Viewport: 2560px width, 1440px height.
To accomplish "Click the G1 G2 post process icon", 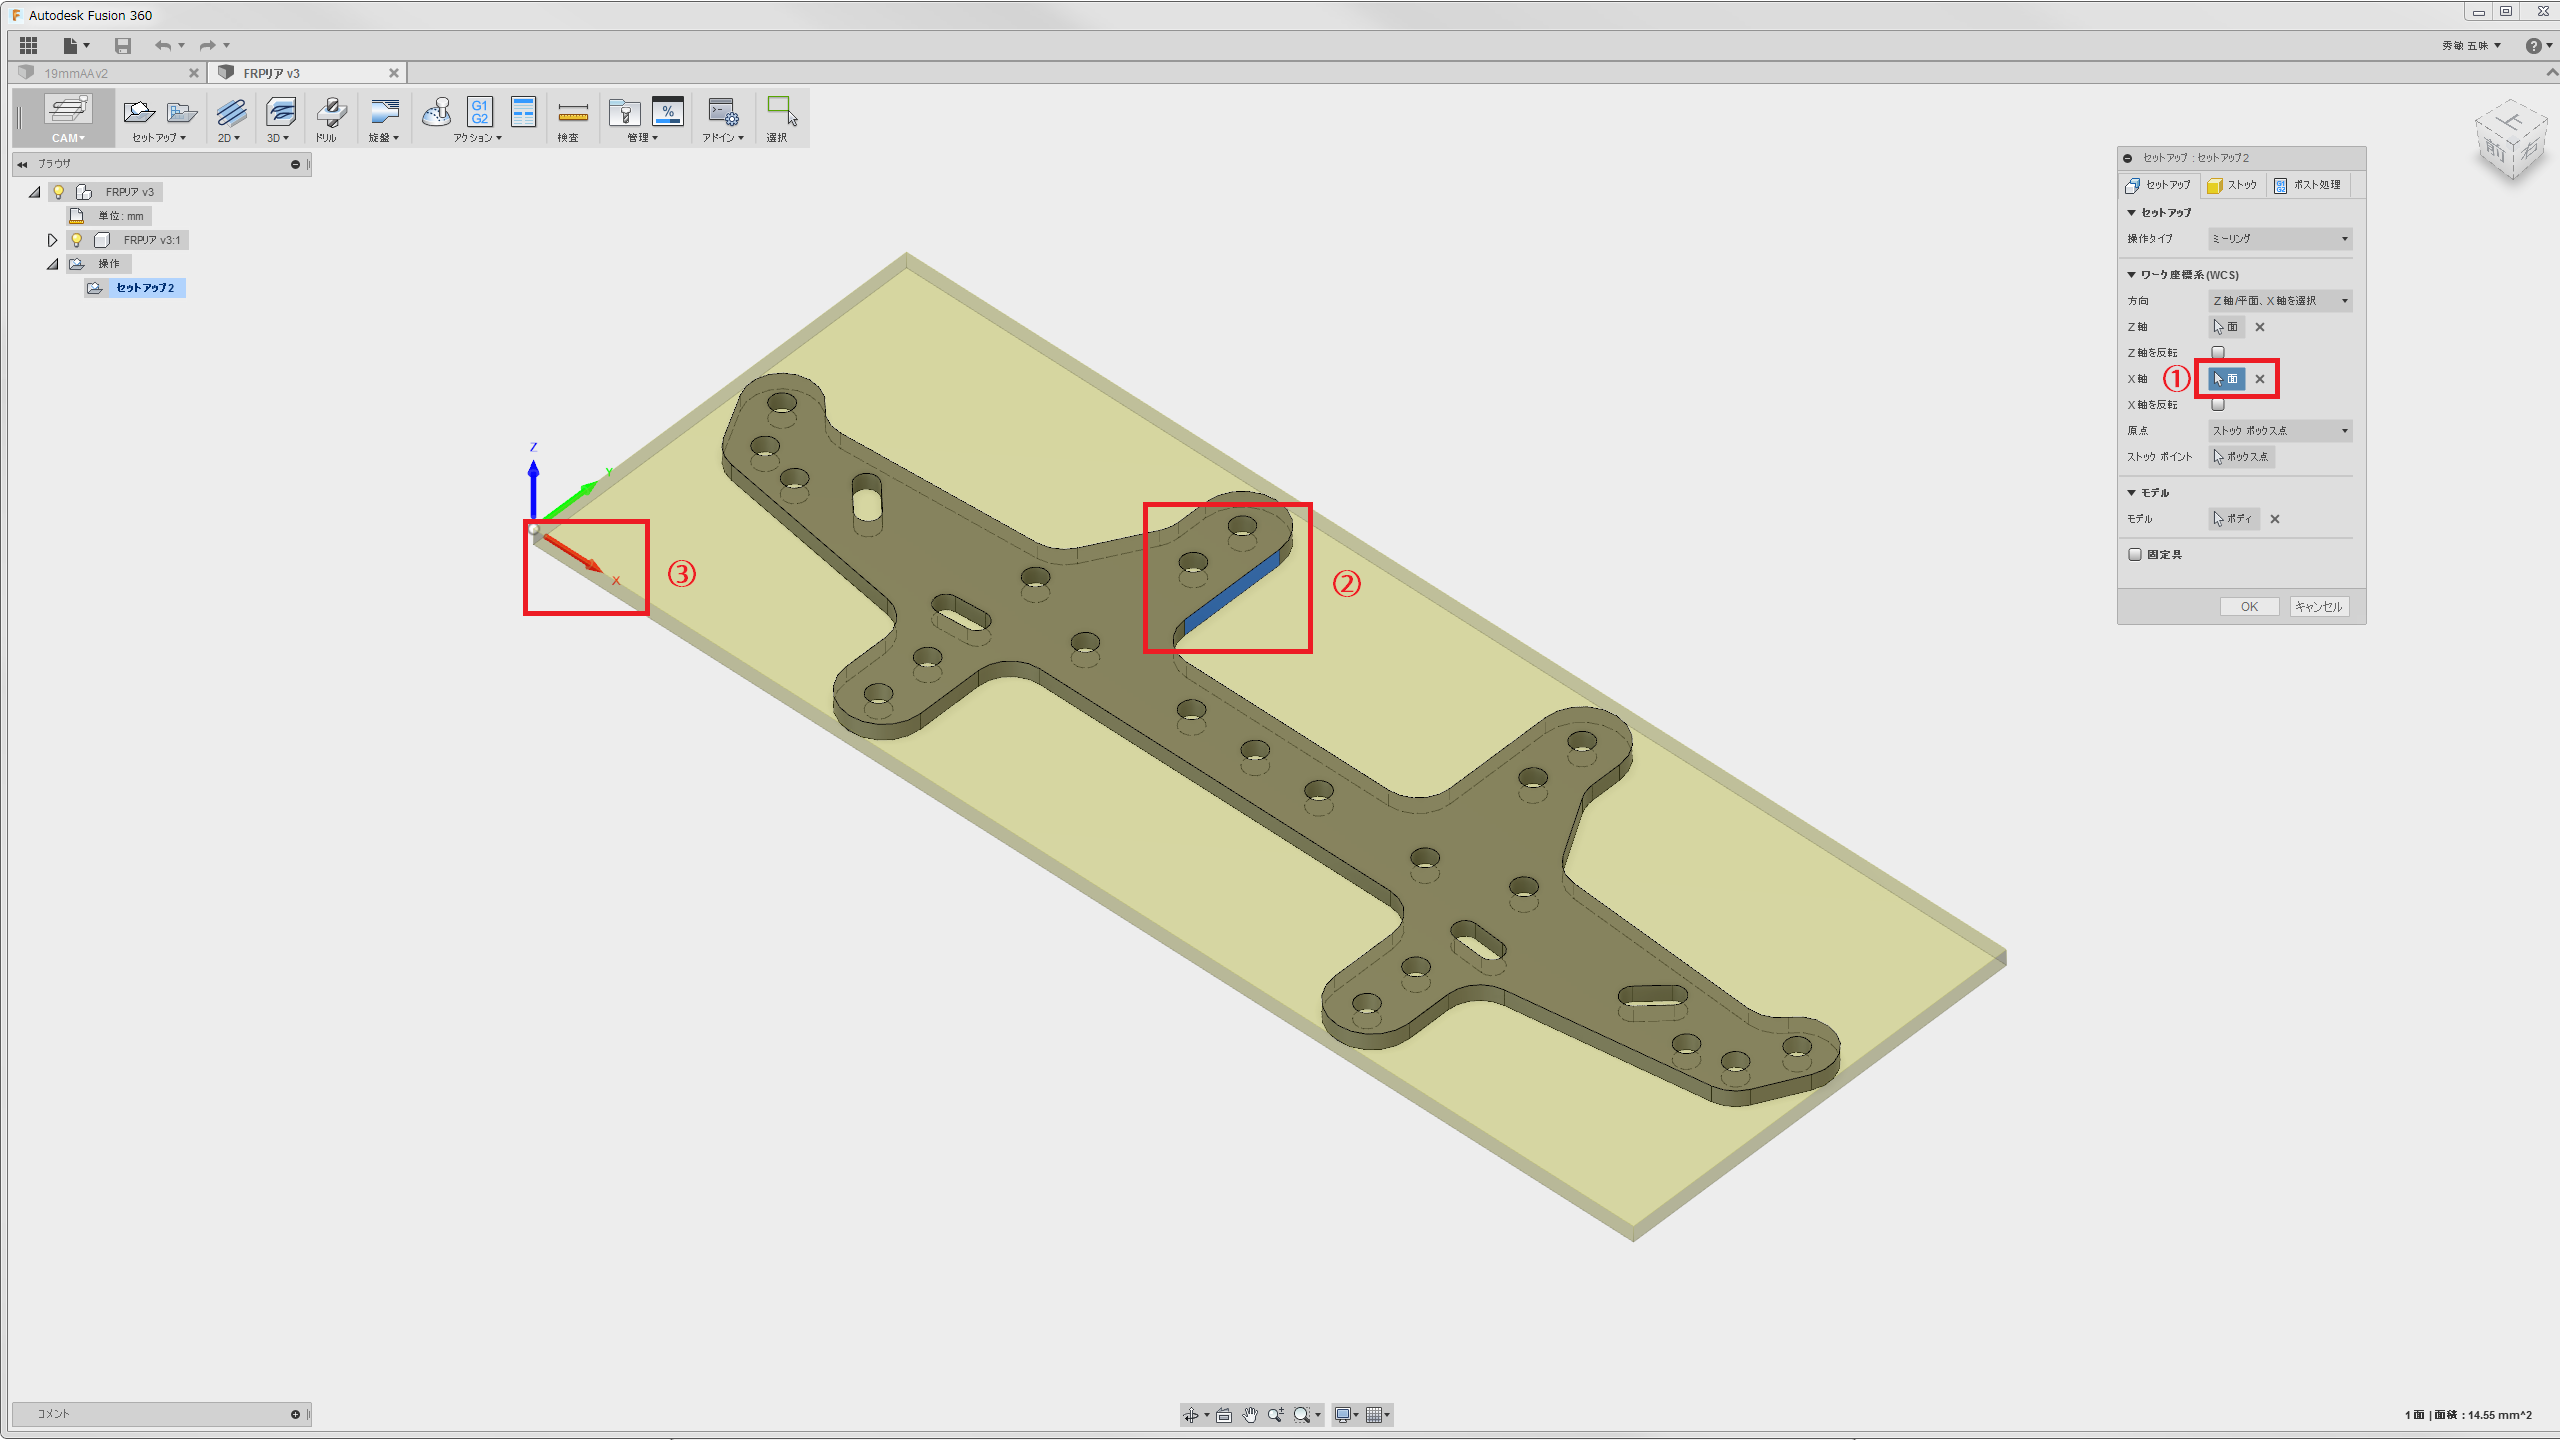I will pos(480,112).
